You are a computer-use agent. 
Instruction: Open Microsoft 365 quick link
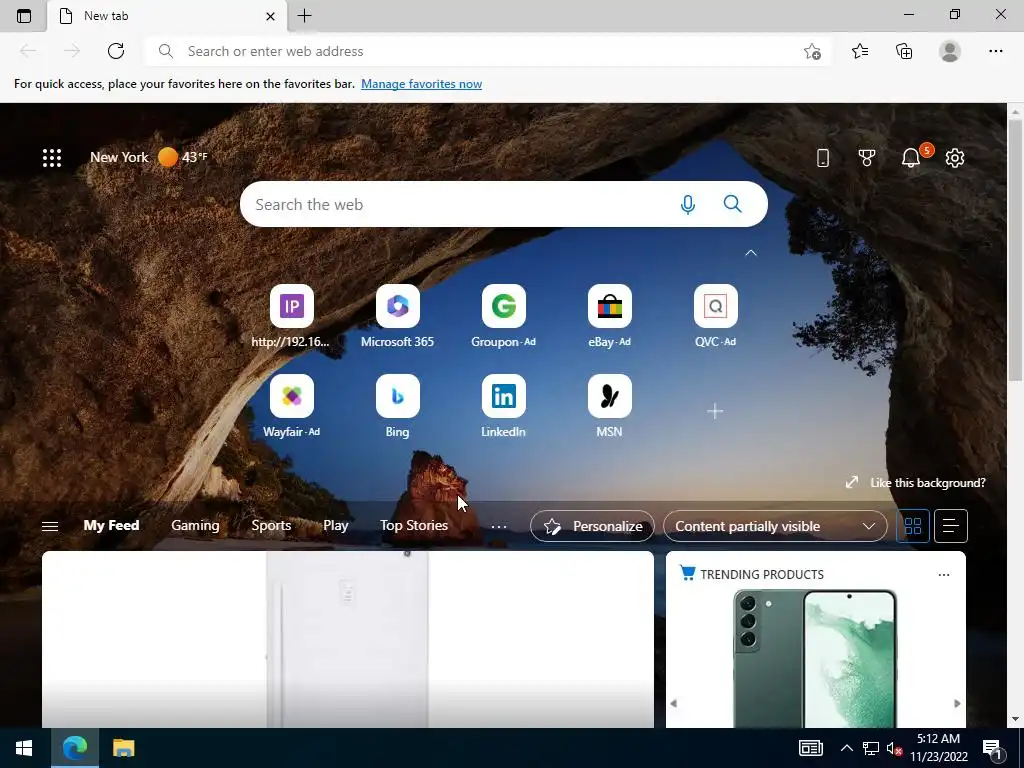[397, 317]
